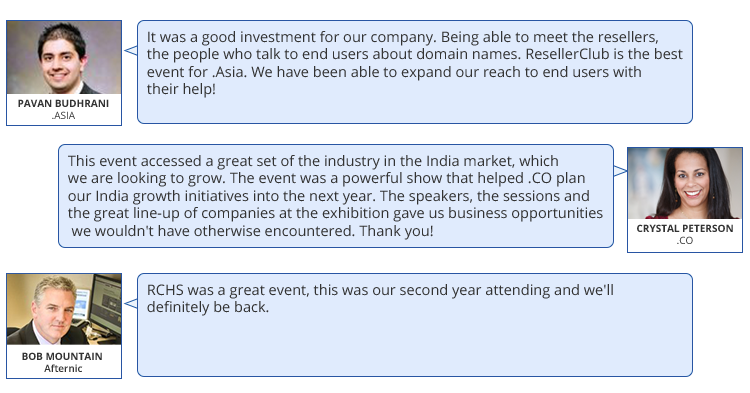750x393 pixels.
Task: Click the testimonial about good investment
Action: [415, 72]
